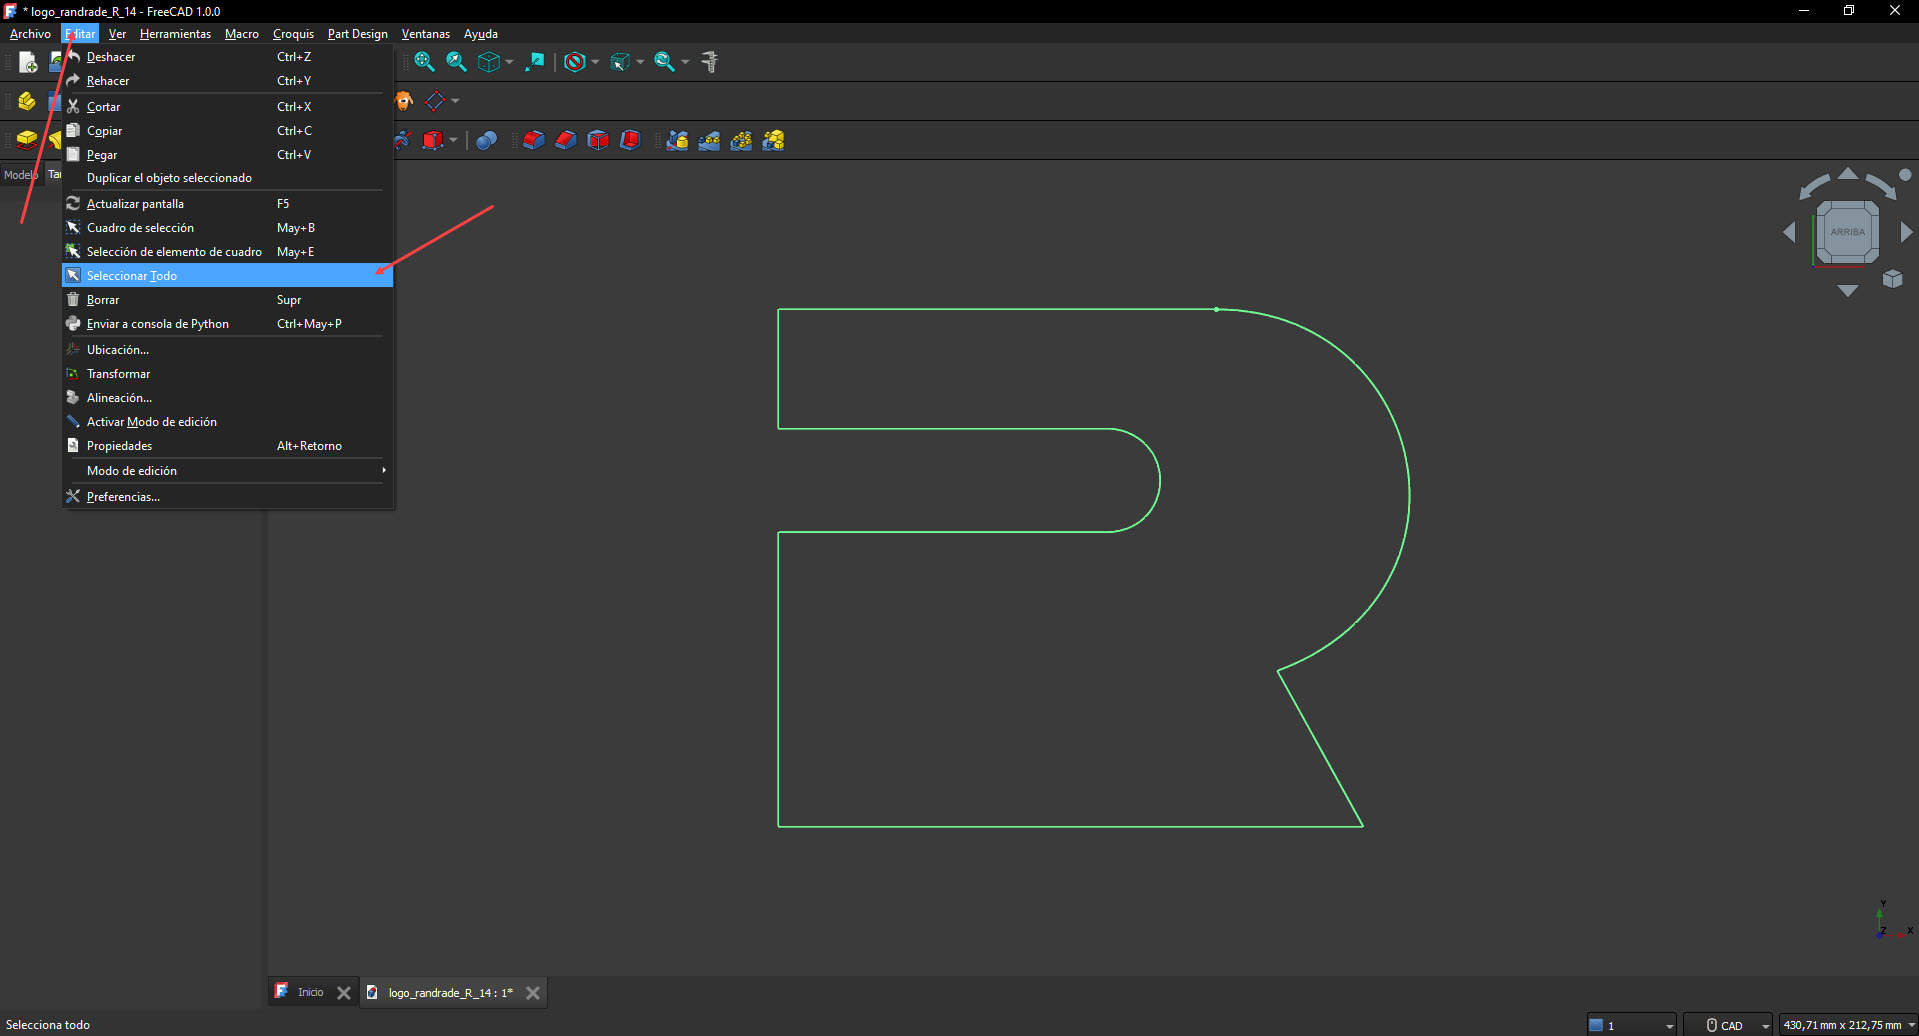Choose Deshacer from the Editar menu
This screenshot has height=1036, width=1919.
pyautogui.click(x=227, y=57)
